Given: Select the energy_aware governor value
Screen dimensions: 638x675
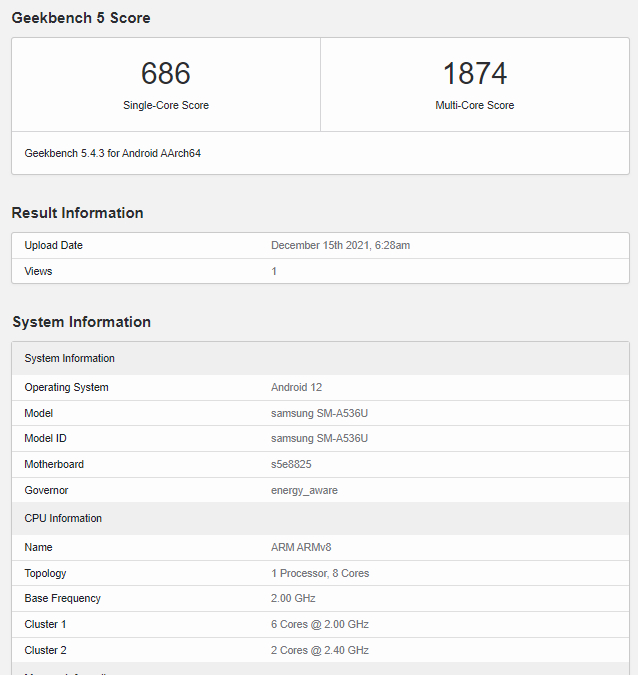Looking at the screenshot, I should [x=304, y=490].
